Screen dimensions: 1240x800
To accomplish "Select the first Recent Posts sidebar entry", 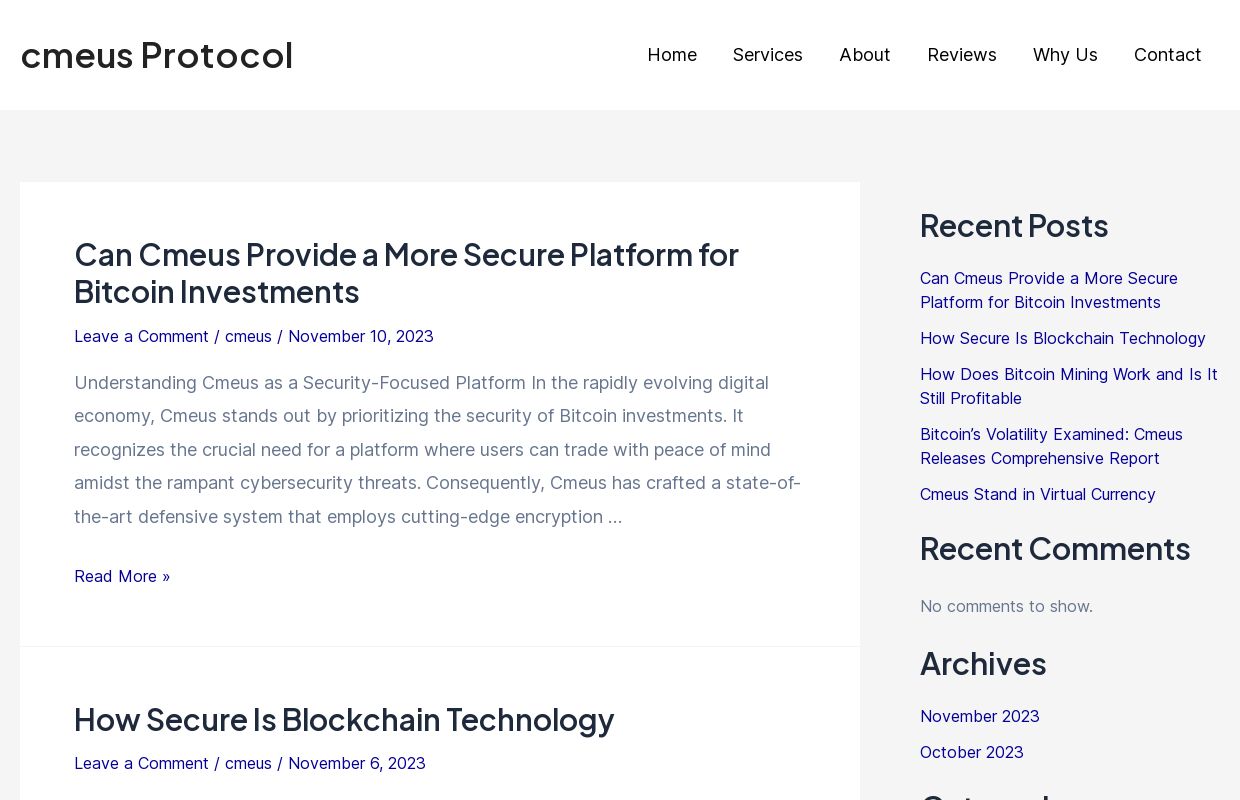I will point(1048,290).
